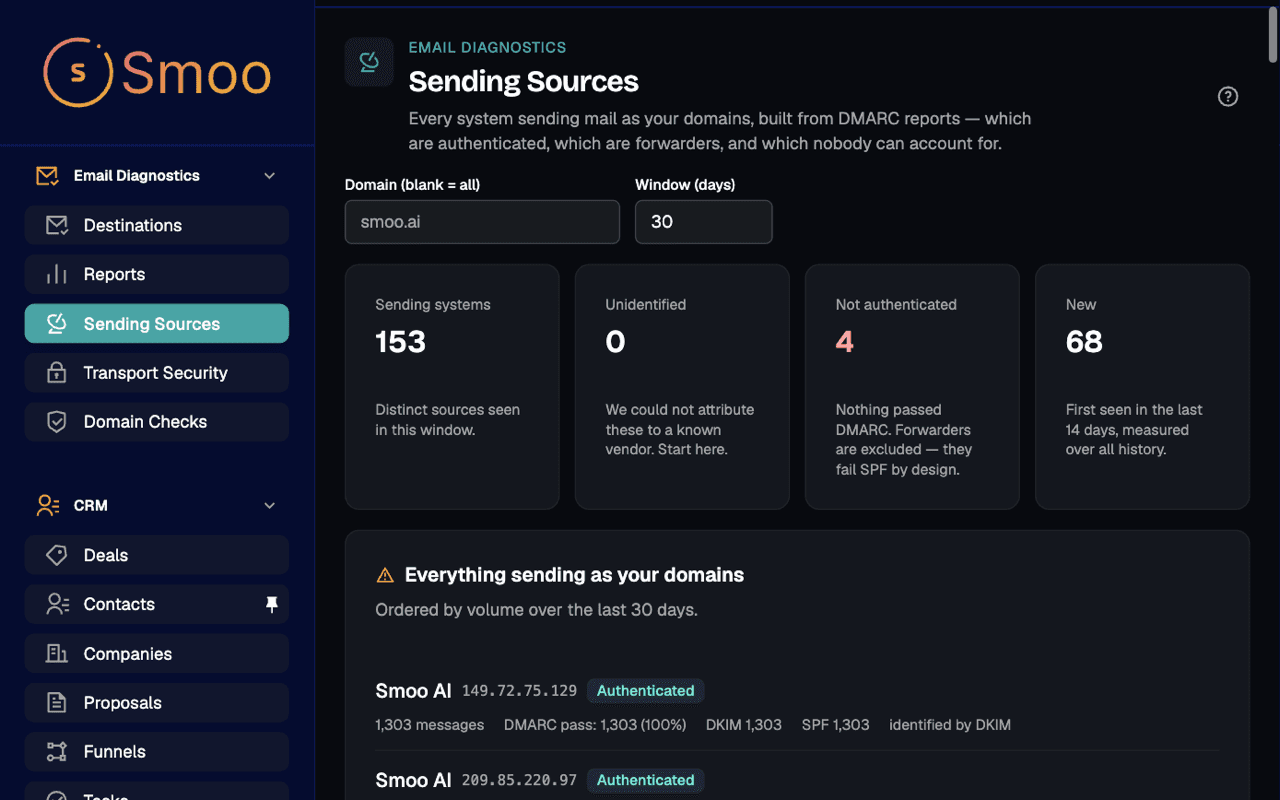Click the EMAIL DIAGNOSTICS breadcrumb label
The width and height of the screenshot is (1280, 800).
coord(488,47)
